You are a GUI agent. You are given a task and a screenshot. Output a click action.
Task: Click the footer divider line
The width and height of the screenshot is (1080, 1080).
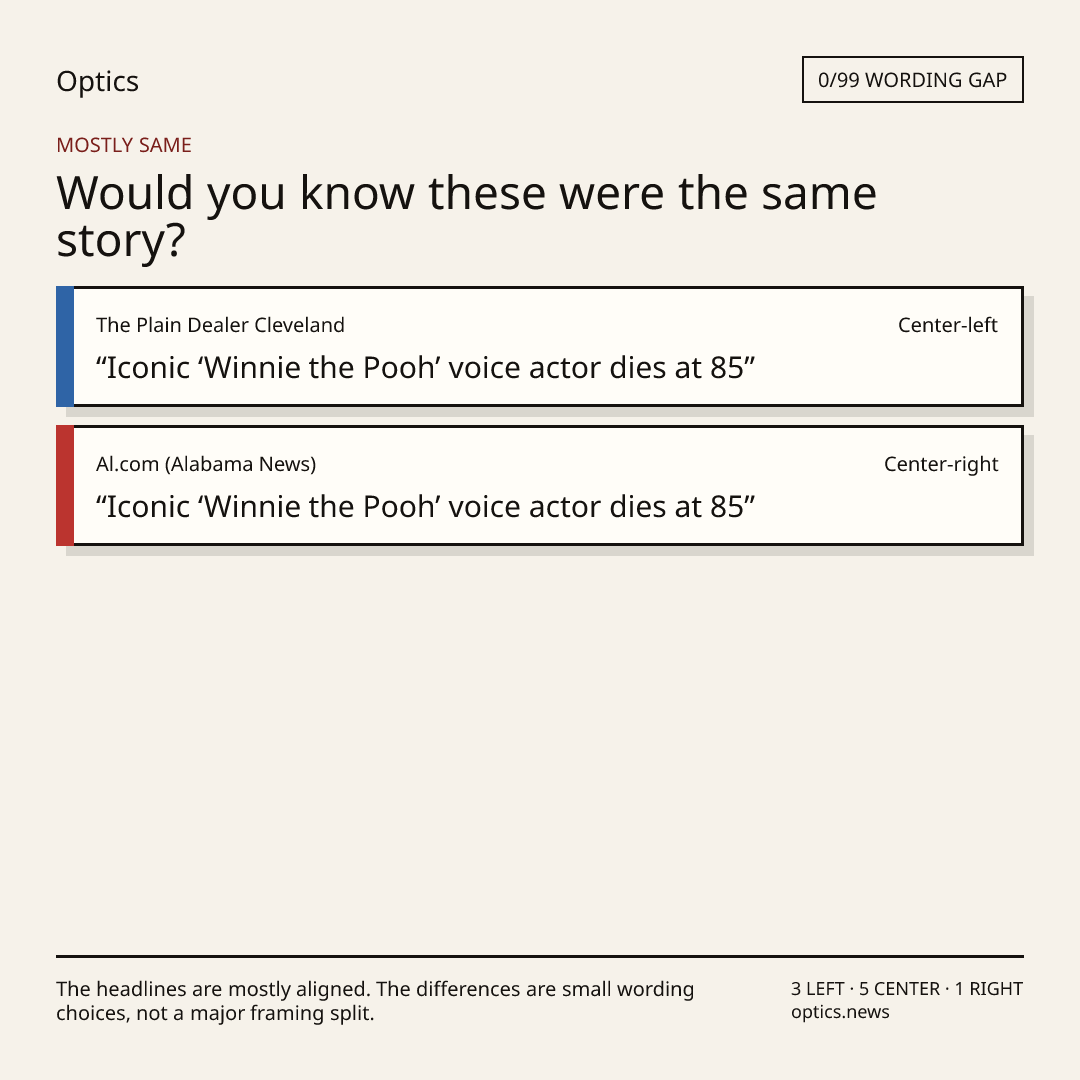click(540, 956)
